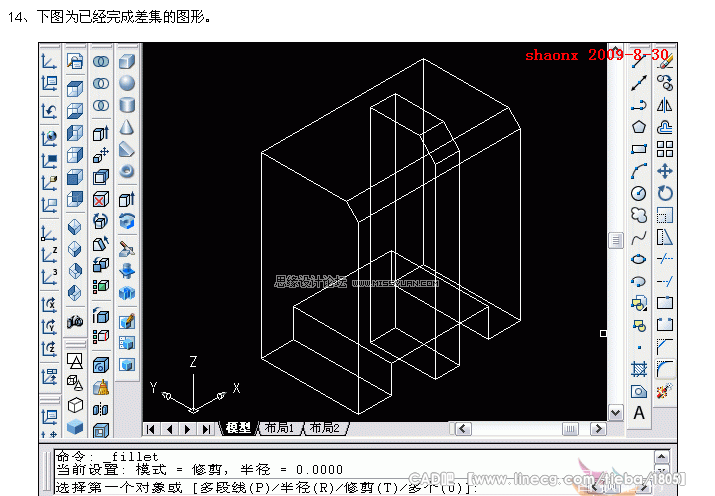Select the Cone solid tool
Screen dimensions: 715x496
coord(127,127)
